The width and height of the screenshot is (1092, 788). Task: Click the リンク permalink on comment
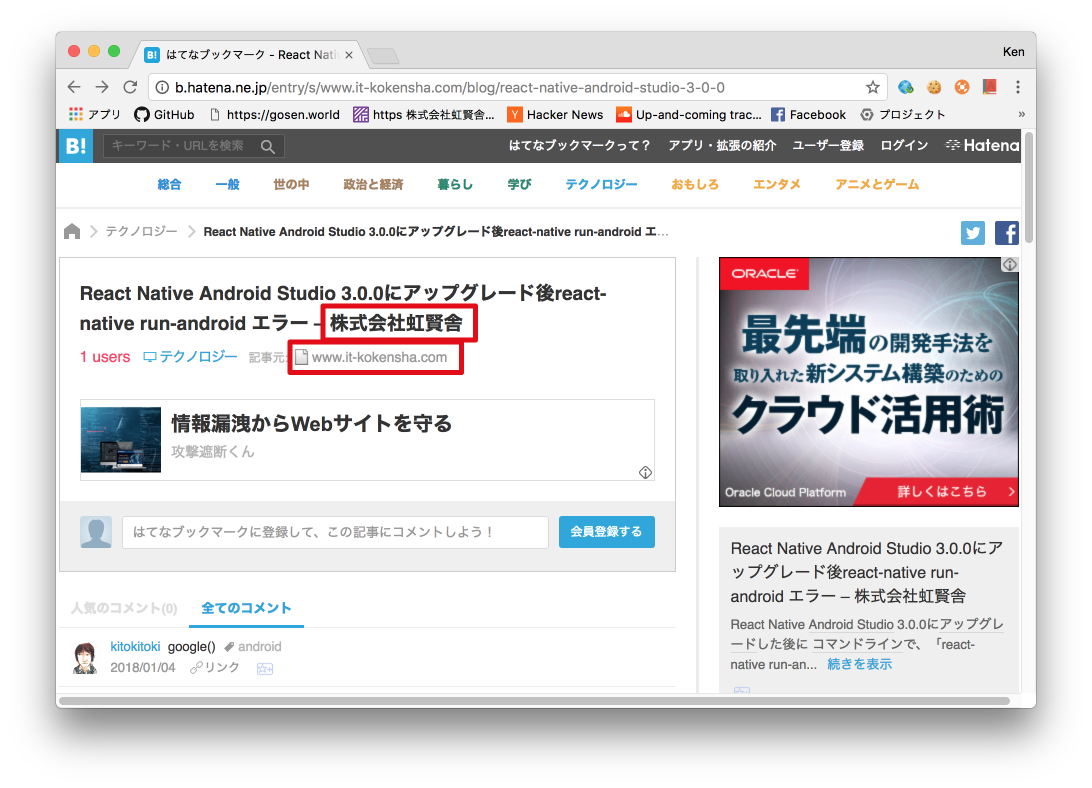[215, 667]
